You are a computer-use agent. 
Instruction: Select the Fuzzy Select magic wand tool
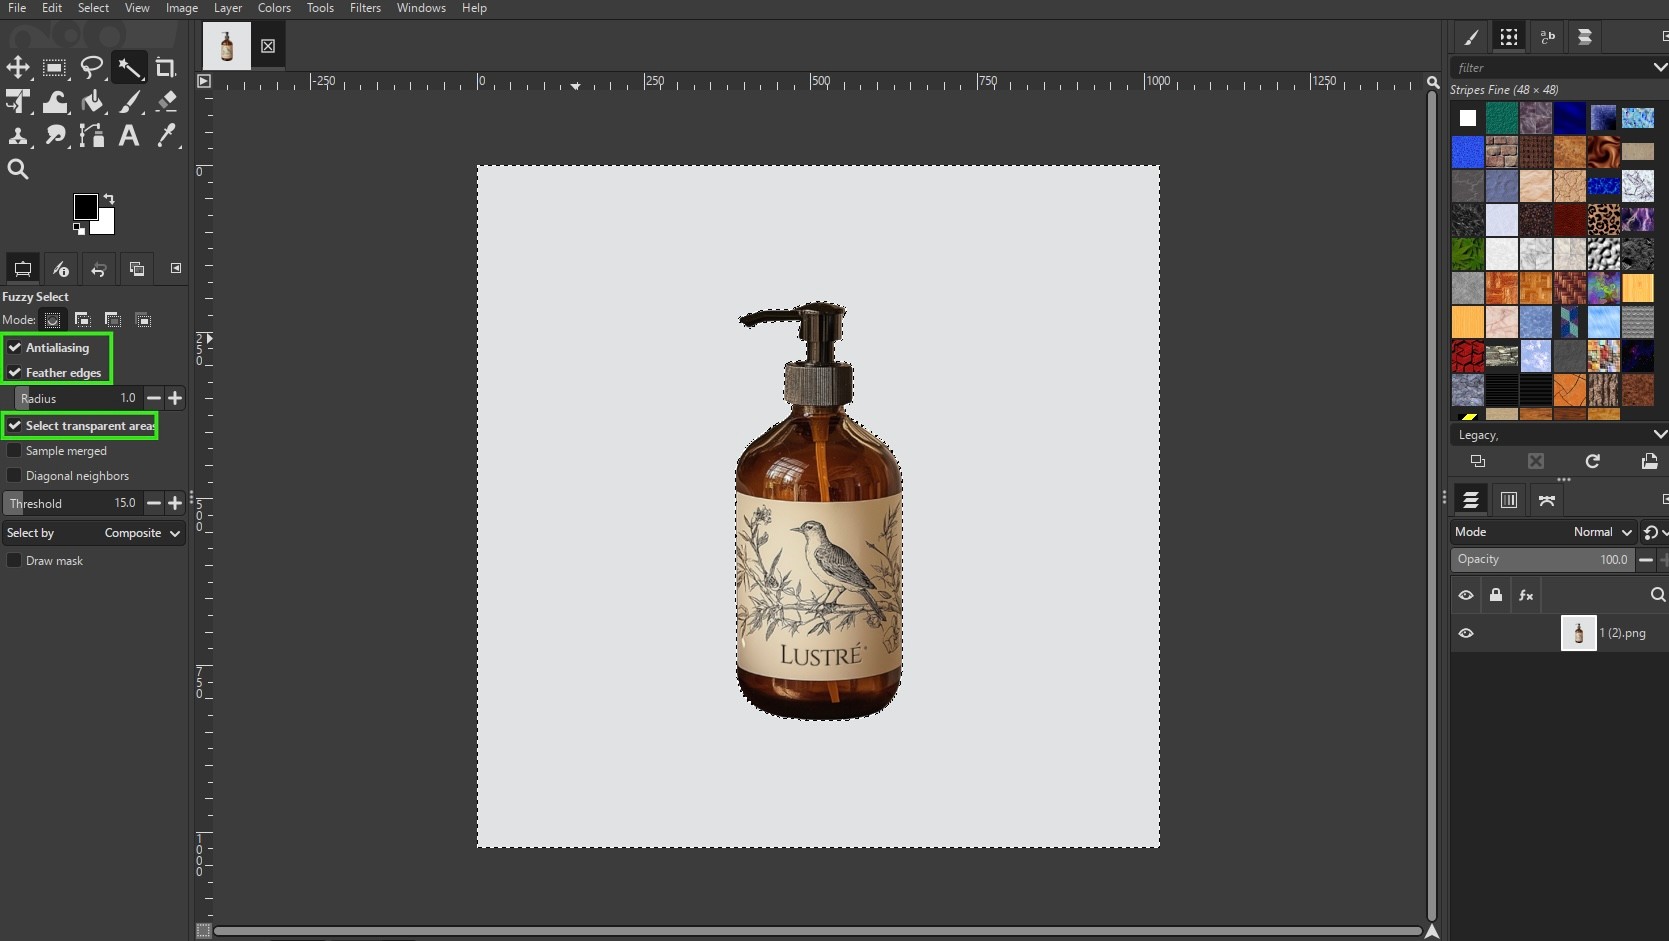tap(129, 68)
